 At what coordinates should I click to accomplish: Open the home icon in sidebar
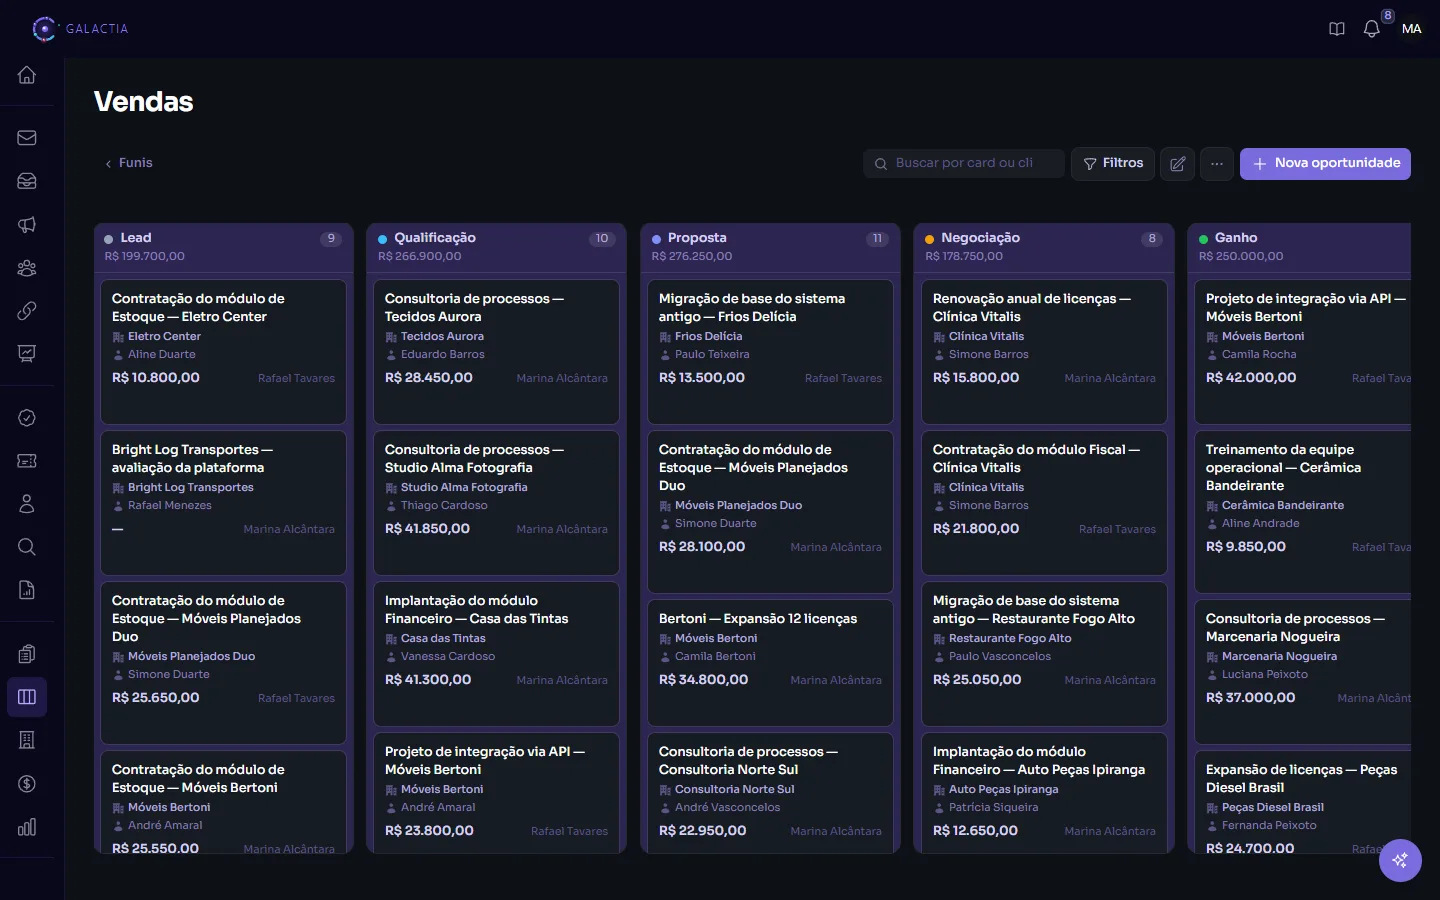click(x=27, y=75)
